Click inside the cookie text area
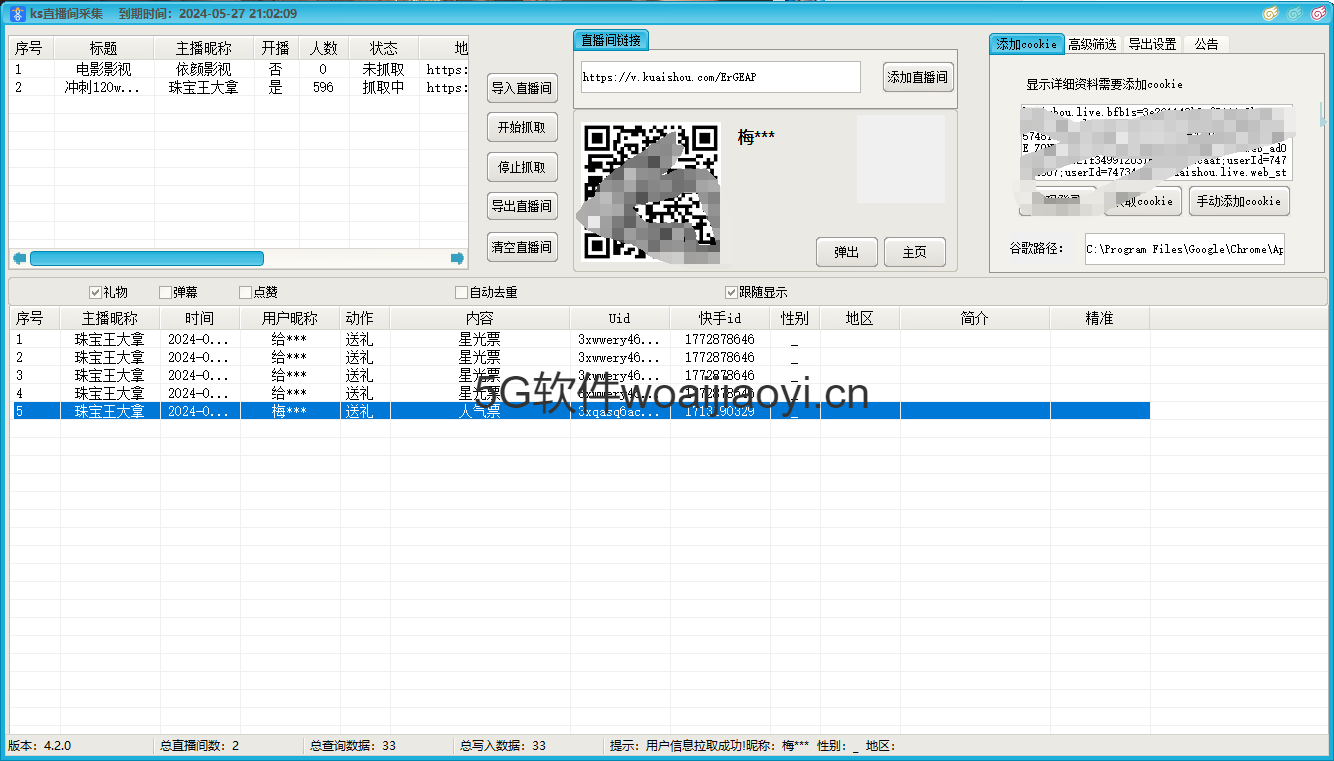 tap(1156, 142)
